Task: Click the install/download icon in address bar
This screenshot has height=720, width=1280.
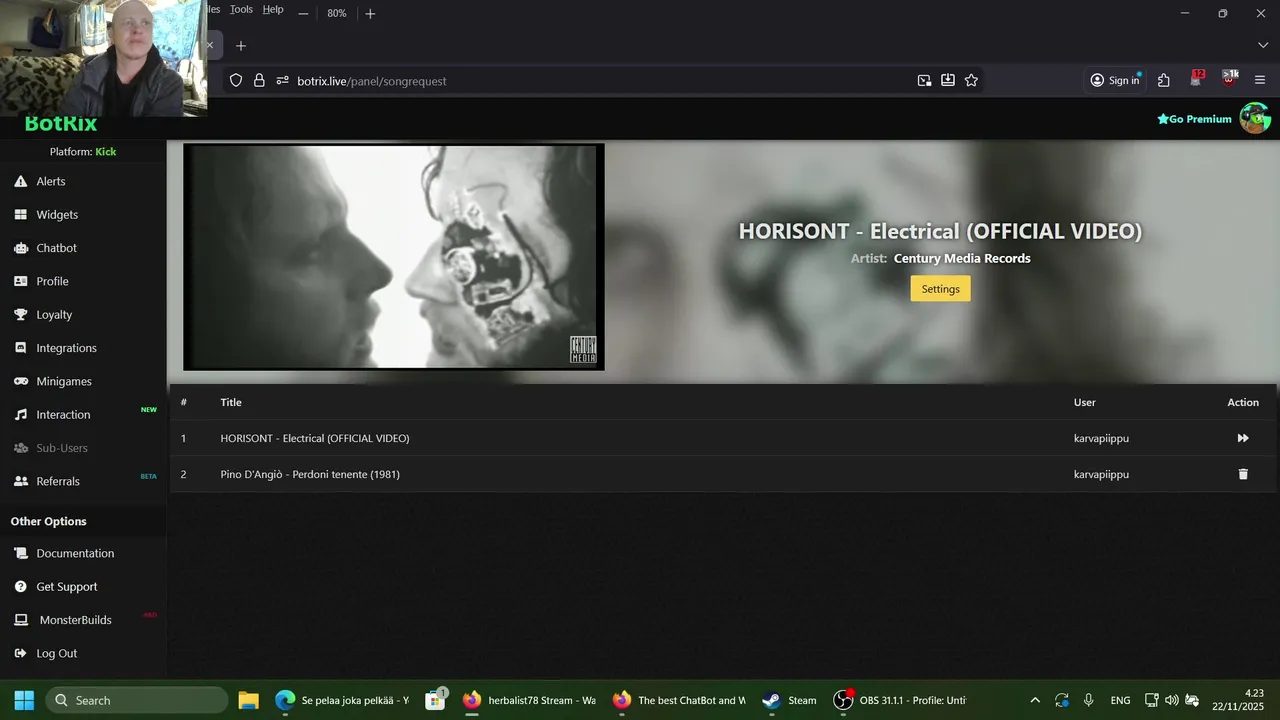Action: click(x=947, y=81)
